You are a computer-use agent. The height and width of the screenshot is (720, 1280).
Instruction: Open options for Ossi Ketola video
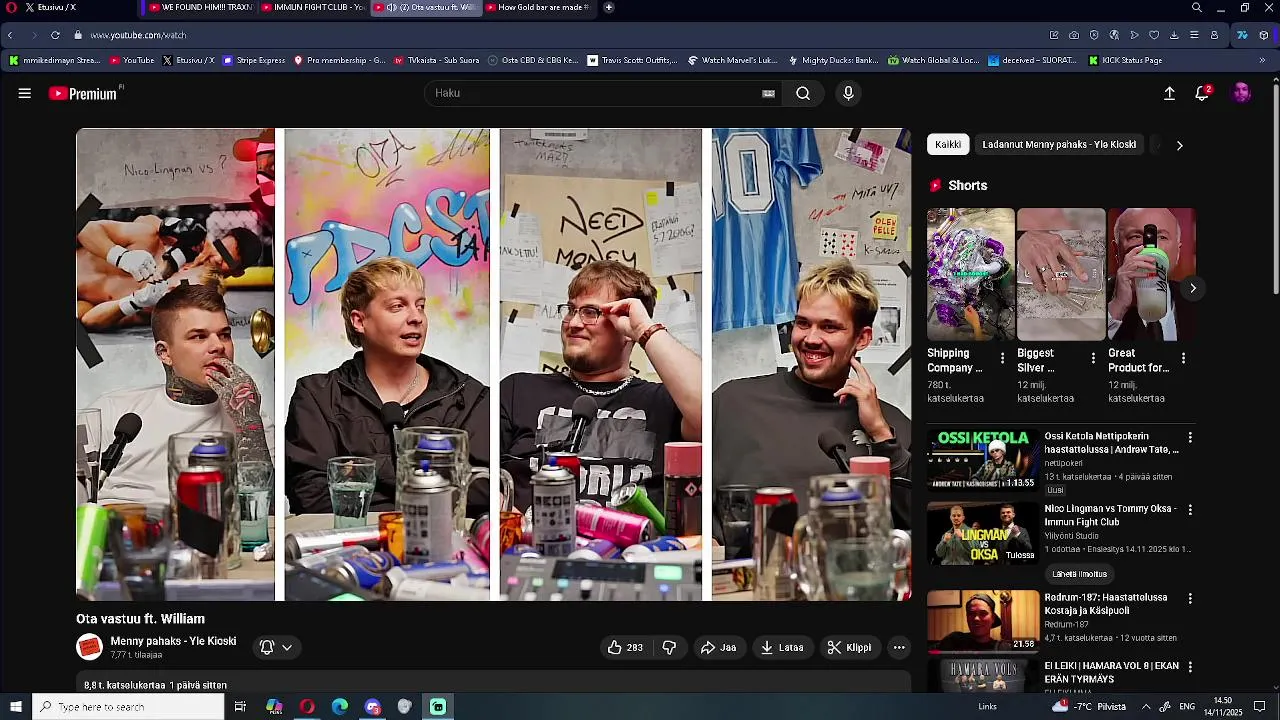(x=1190, y=438)
